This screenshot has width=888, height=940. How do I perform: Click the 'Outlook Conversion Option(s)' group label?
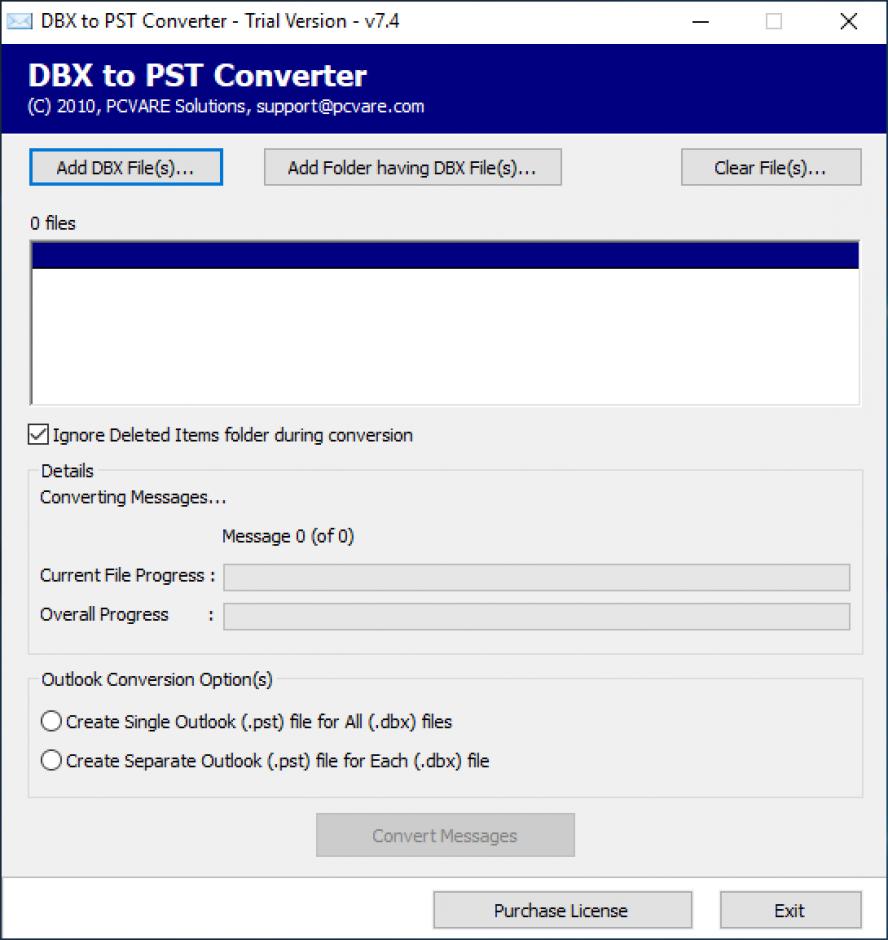(157, 679)
